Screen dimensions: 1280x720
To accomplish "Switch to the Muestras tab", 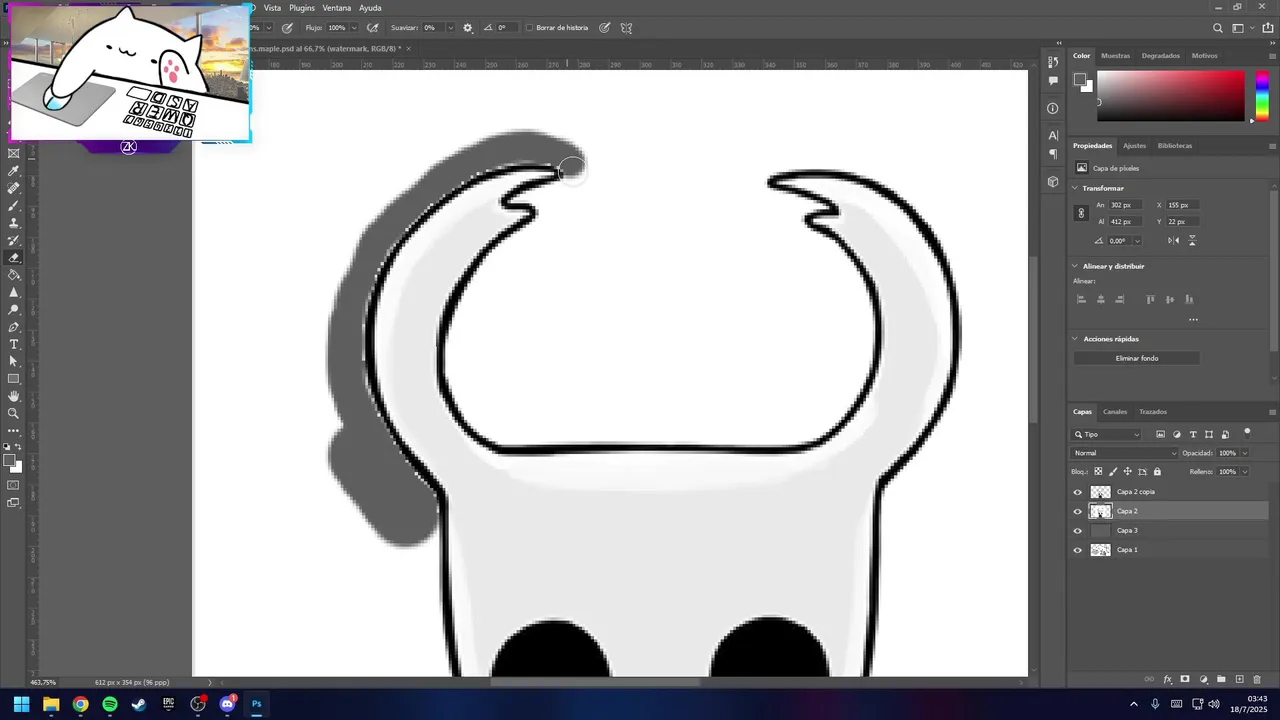I will pos(1115,56).
